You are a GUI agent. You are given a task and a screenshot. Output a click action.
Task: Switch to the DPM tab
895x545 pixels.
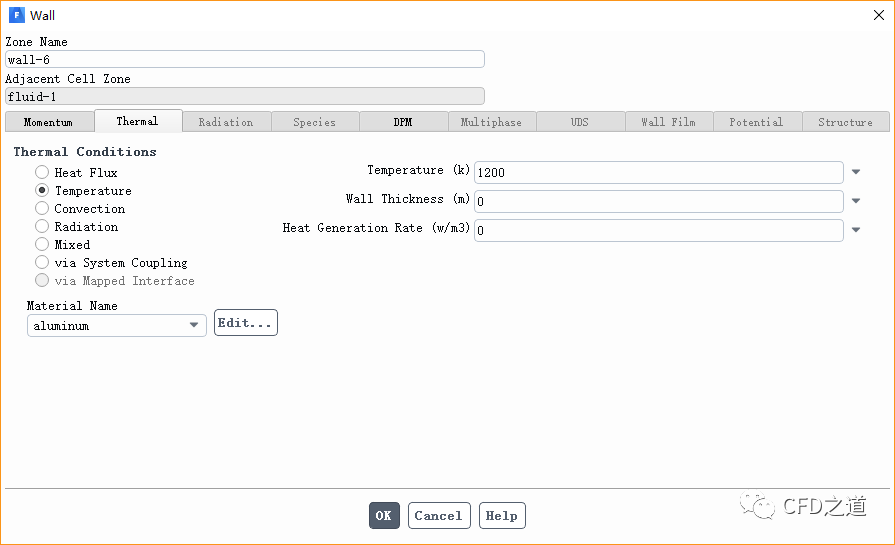coord(402,122)
